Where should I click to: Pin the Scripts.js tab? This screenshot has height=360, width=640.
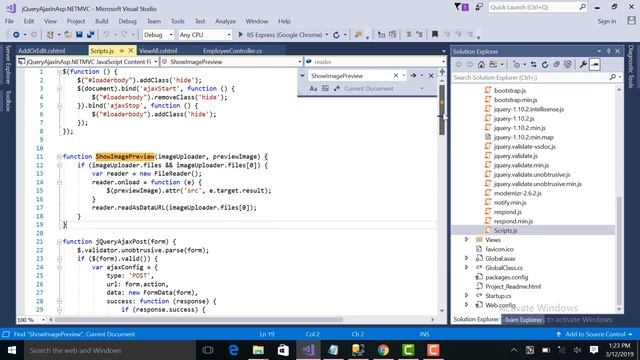point(121,51)
